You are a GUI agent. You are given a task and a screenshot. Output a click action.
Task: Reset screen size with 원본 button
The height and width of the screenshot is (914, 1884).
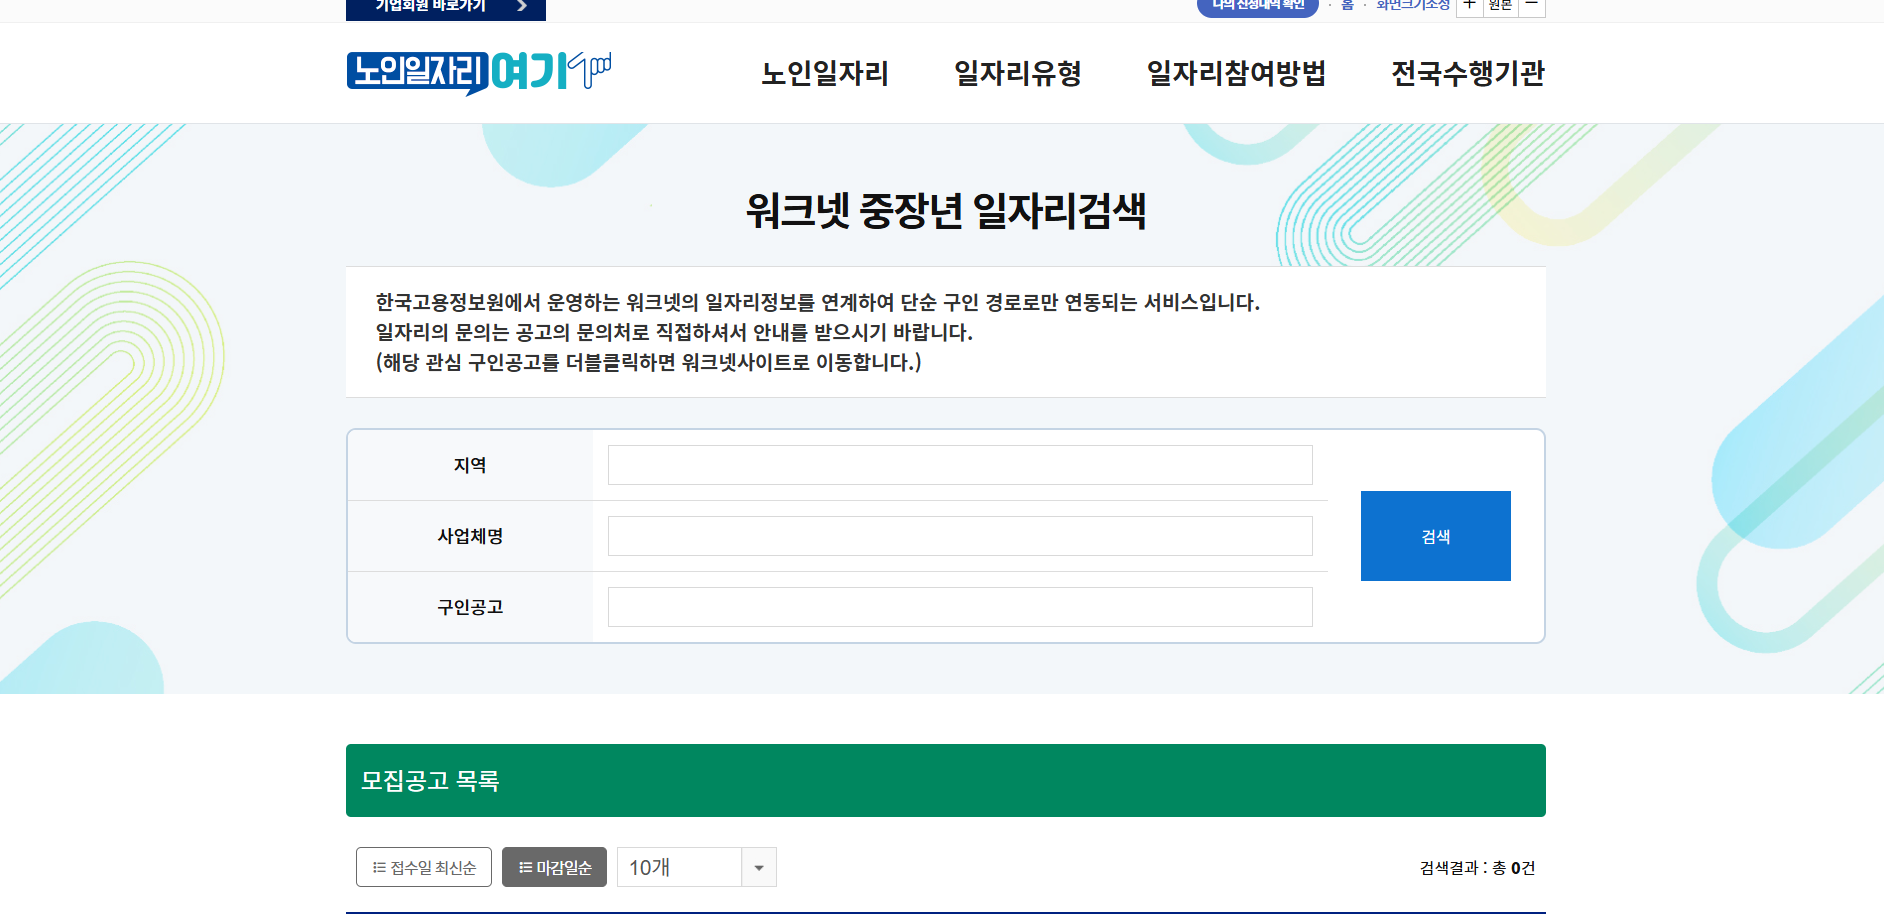pyautogui.click(x=1500, y=6)
